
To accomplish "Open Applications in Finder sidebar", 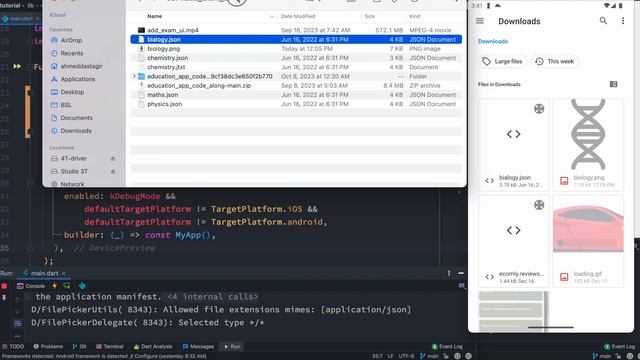I will 73,79.
